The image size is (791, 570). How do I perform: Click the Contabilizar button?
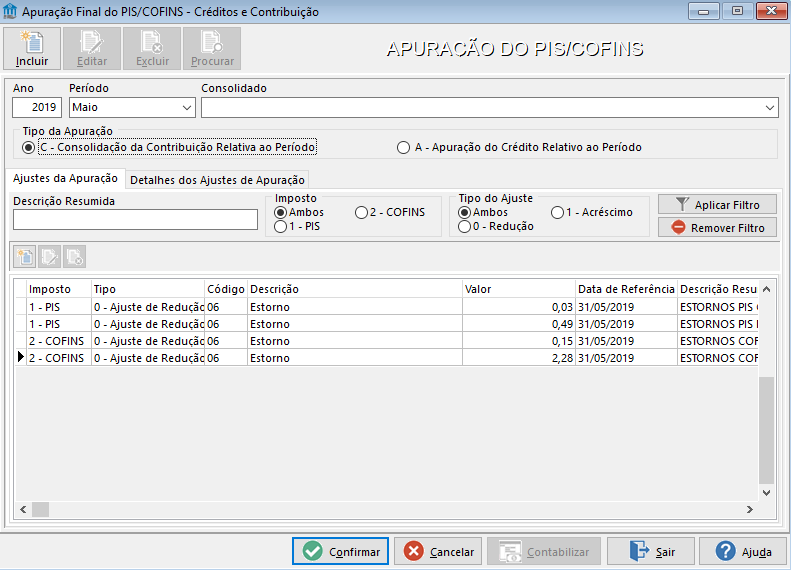coord(544,551)
